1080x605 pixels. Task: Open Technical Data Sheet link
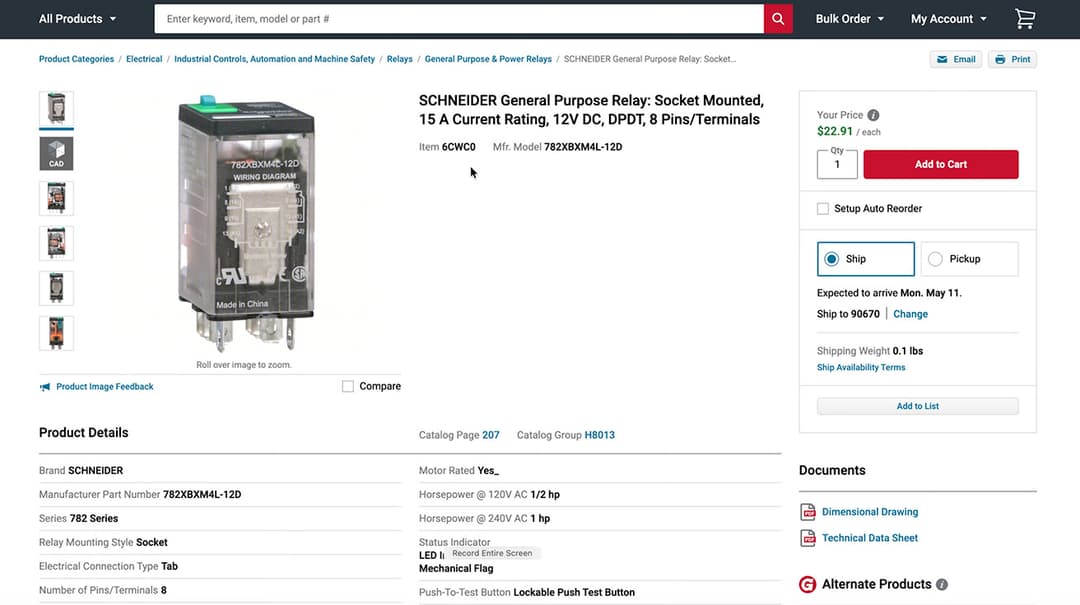(870, 538)
